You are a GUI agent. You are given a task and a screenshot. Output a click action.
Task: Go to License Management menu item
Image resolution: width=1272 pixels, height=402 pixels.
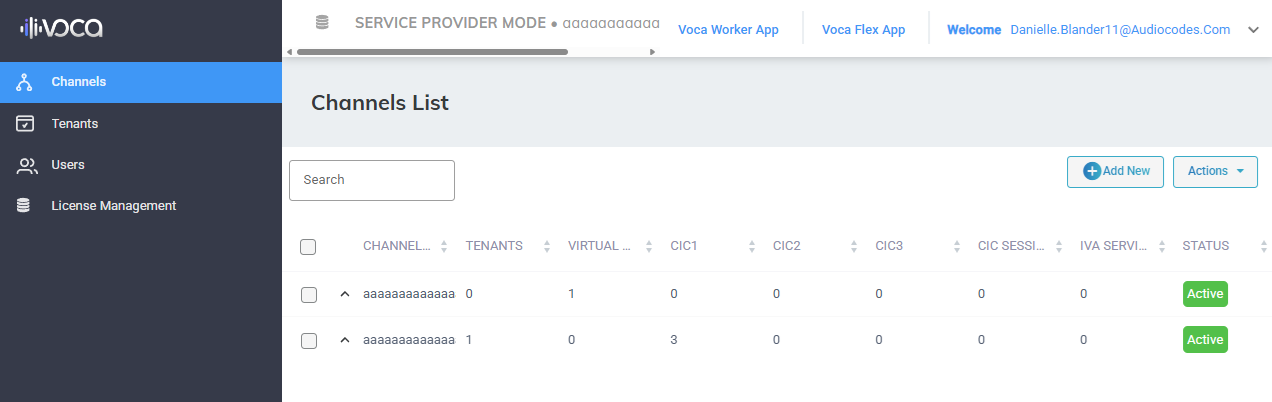click(x=114, y=205)
